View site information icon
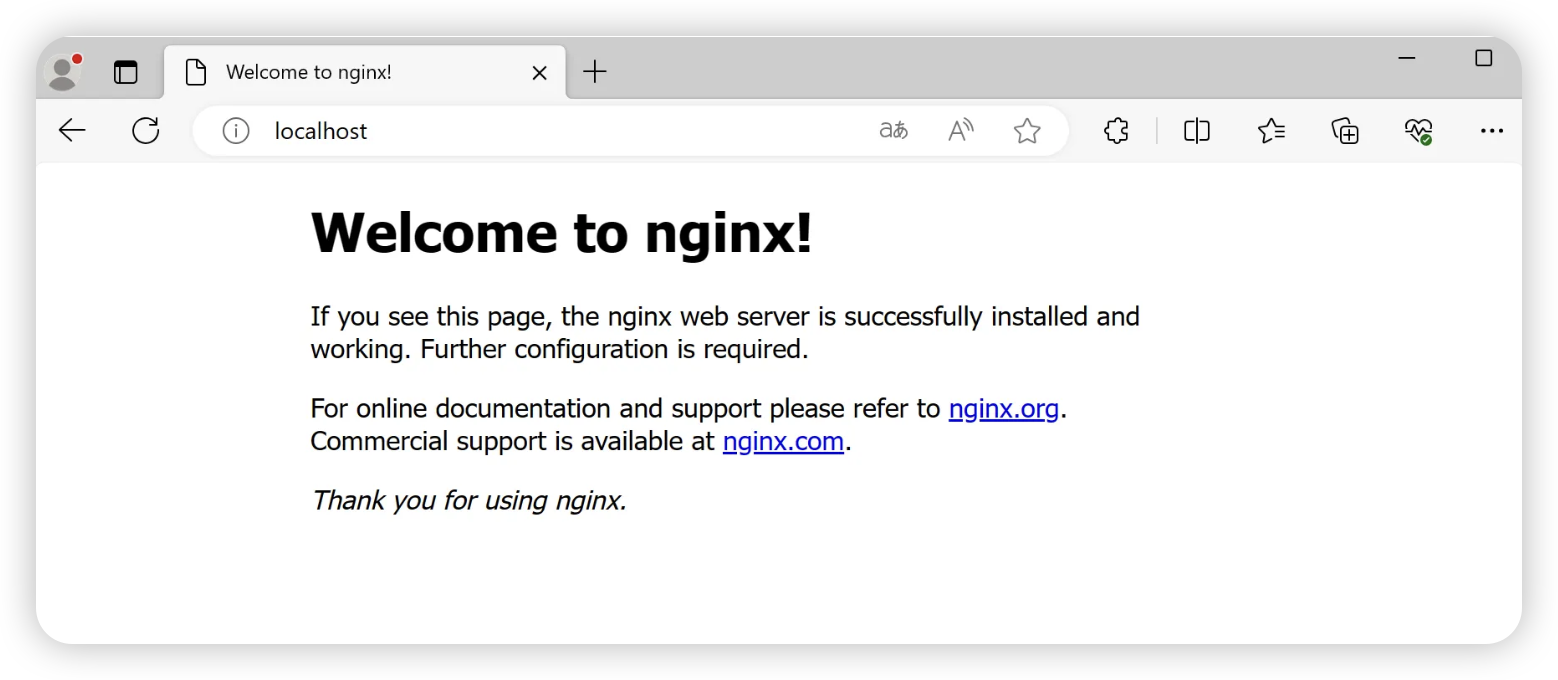1558x680 pixels. (x=236, y=131)
